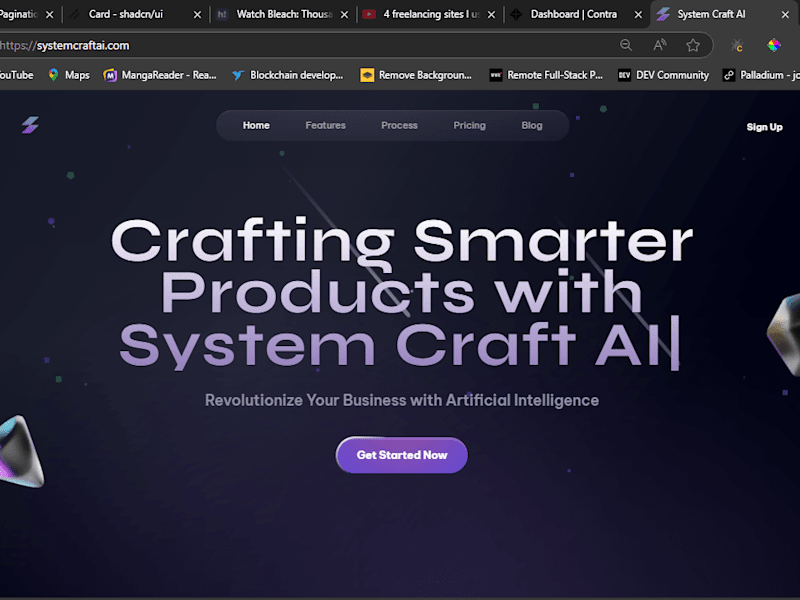
Task: Click the colorful Copilot icon in toolbar
Action: pos(773,45)
